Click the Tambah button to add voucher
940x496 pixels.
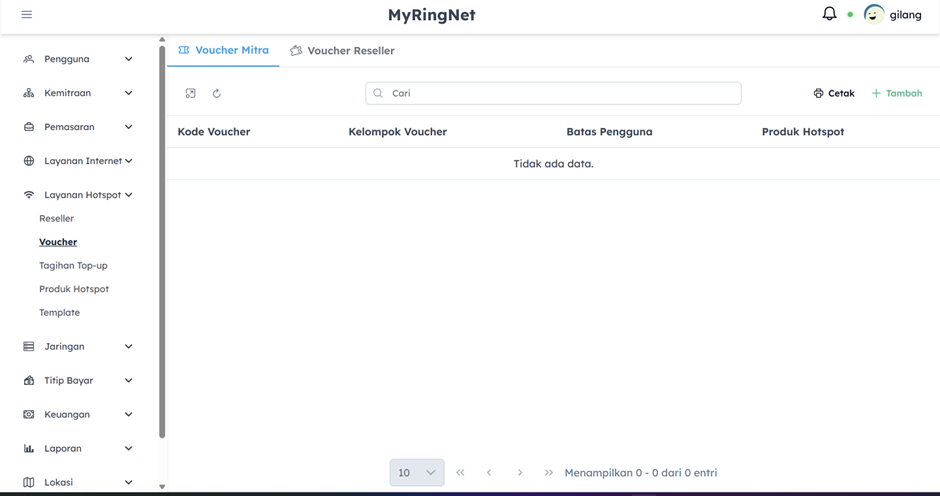[x=897, y=93]
